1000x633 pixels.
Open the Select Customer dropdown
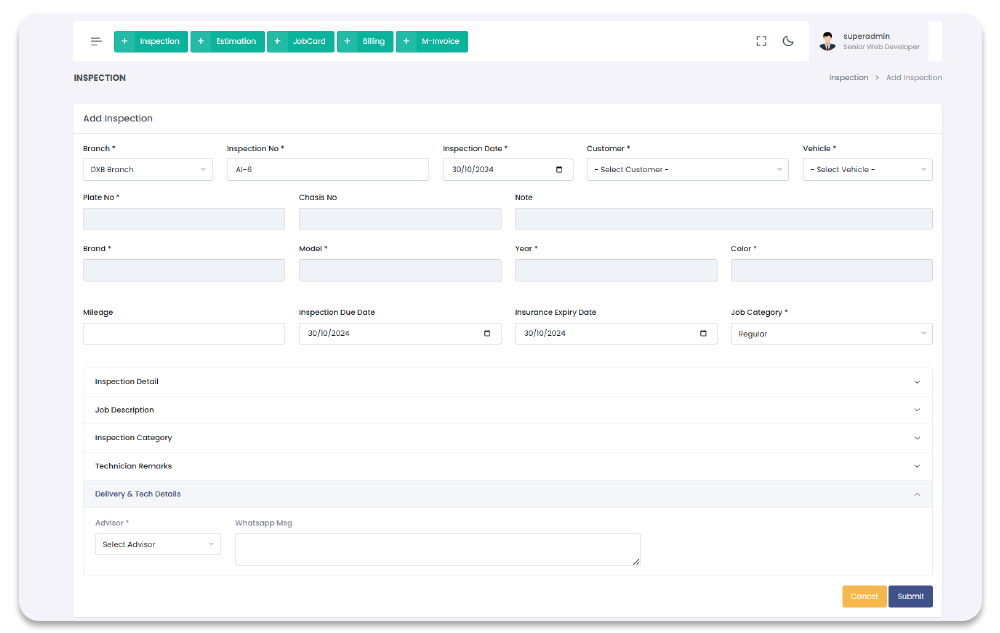click(x=687, y=170)
